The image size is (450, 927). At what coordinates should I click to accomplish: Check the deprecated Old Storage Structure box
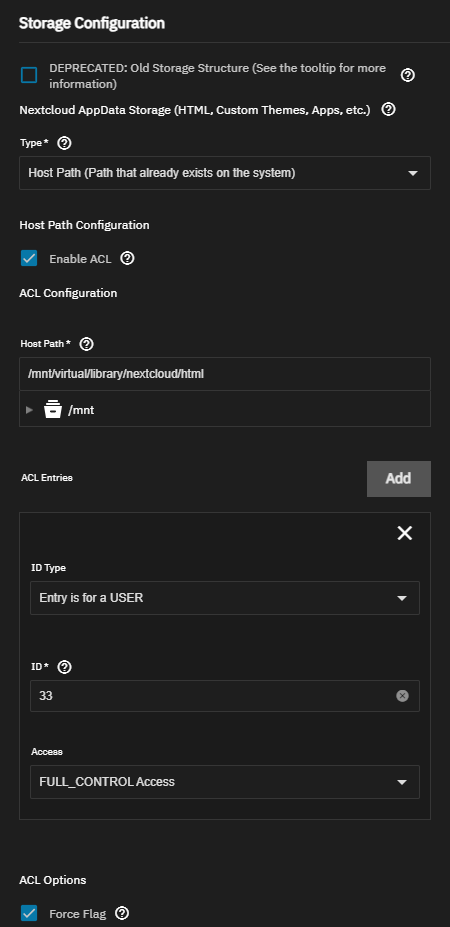coord(29,76)
